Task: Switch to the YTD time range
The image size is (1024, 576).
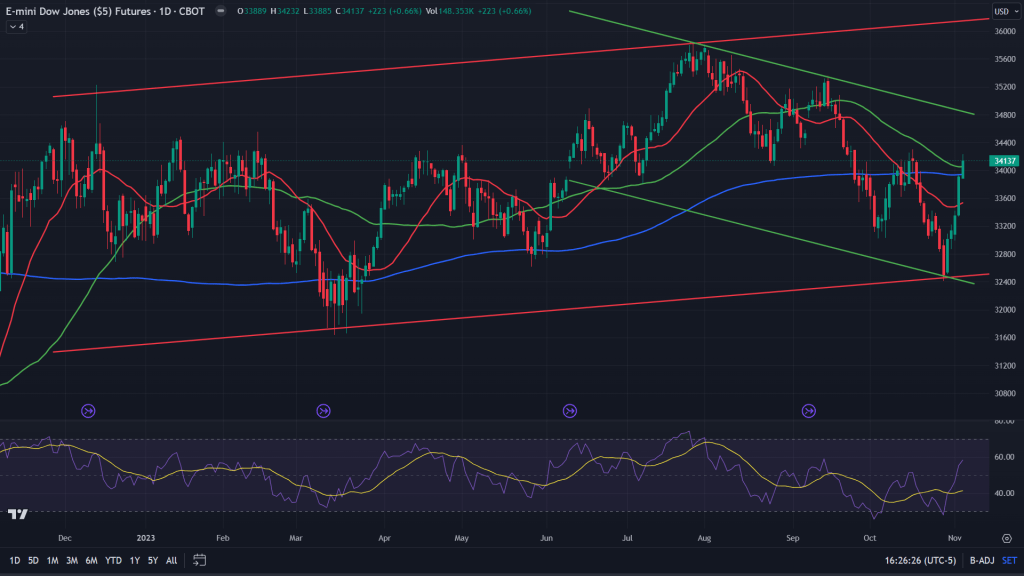Action: click(x=112, y=560)
